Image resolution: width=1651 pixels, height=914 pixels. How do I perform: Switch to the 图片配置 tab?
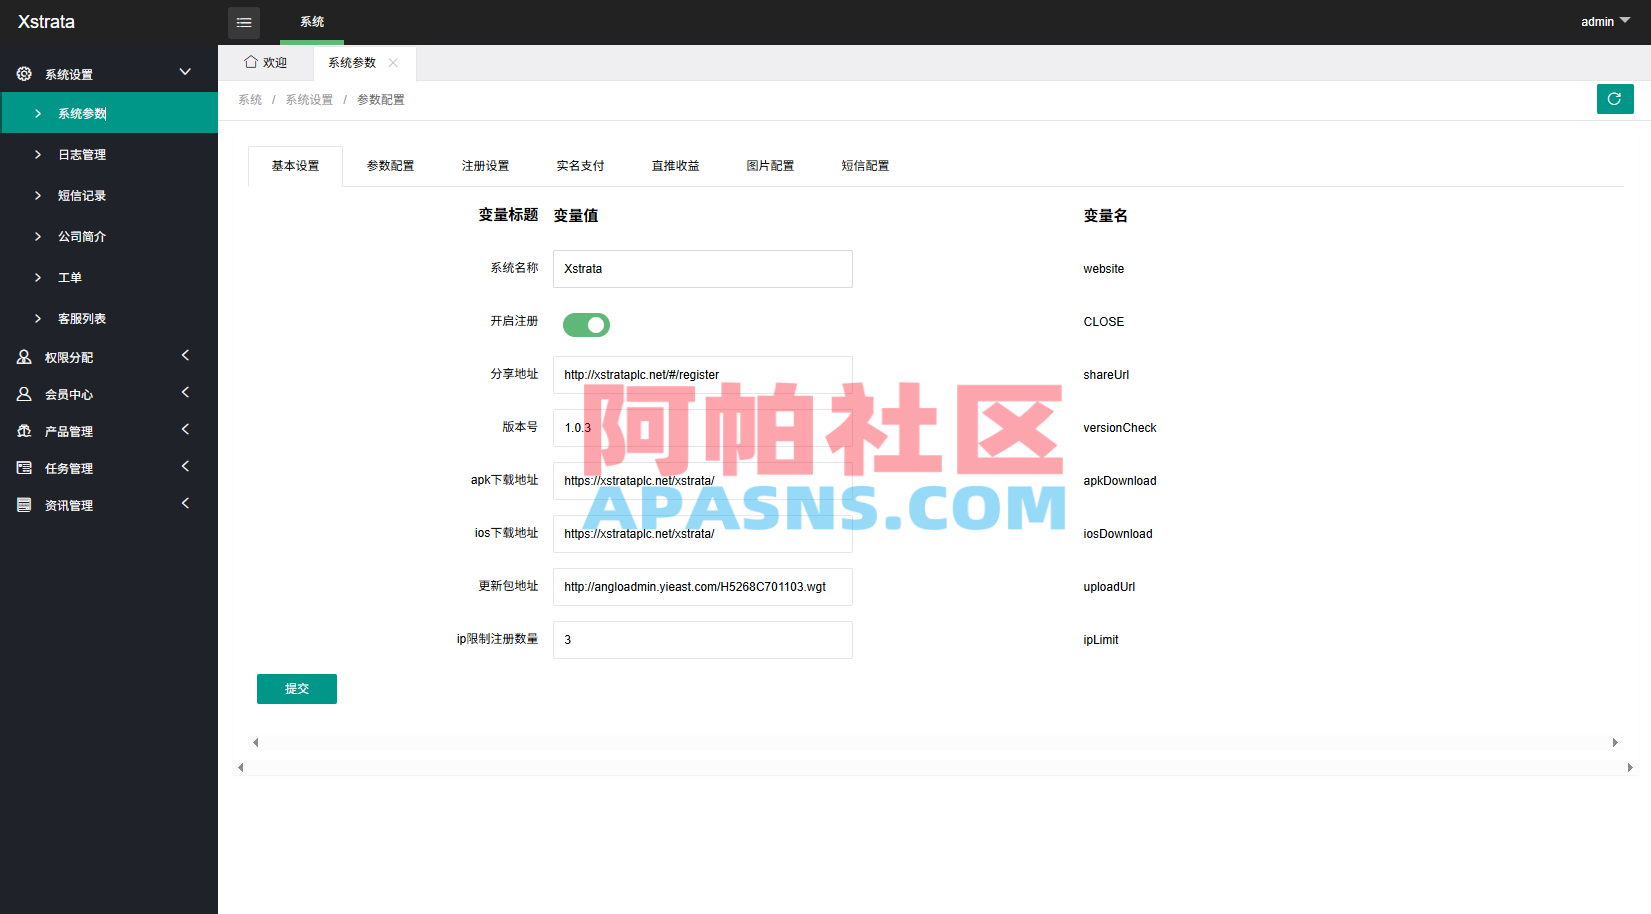(x=770, y=166)
